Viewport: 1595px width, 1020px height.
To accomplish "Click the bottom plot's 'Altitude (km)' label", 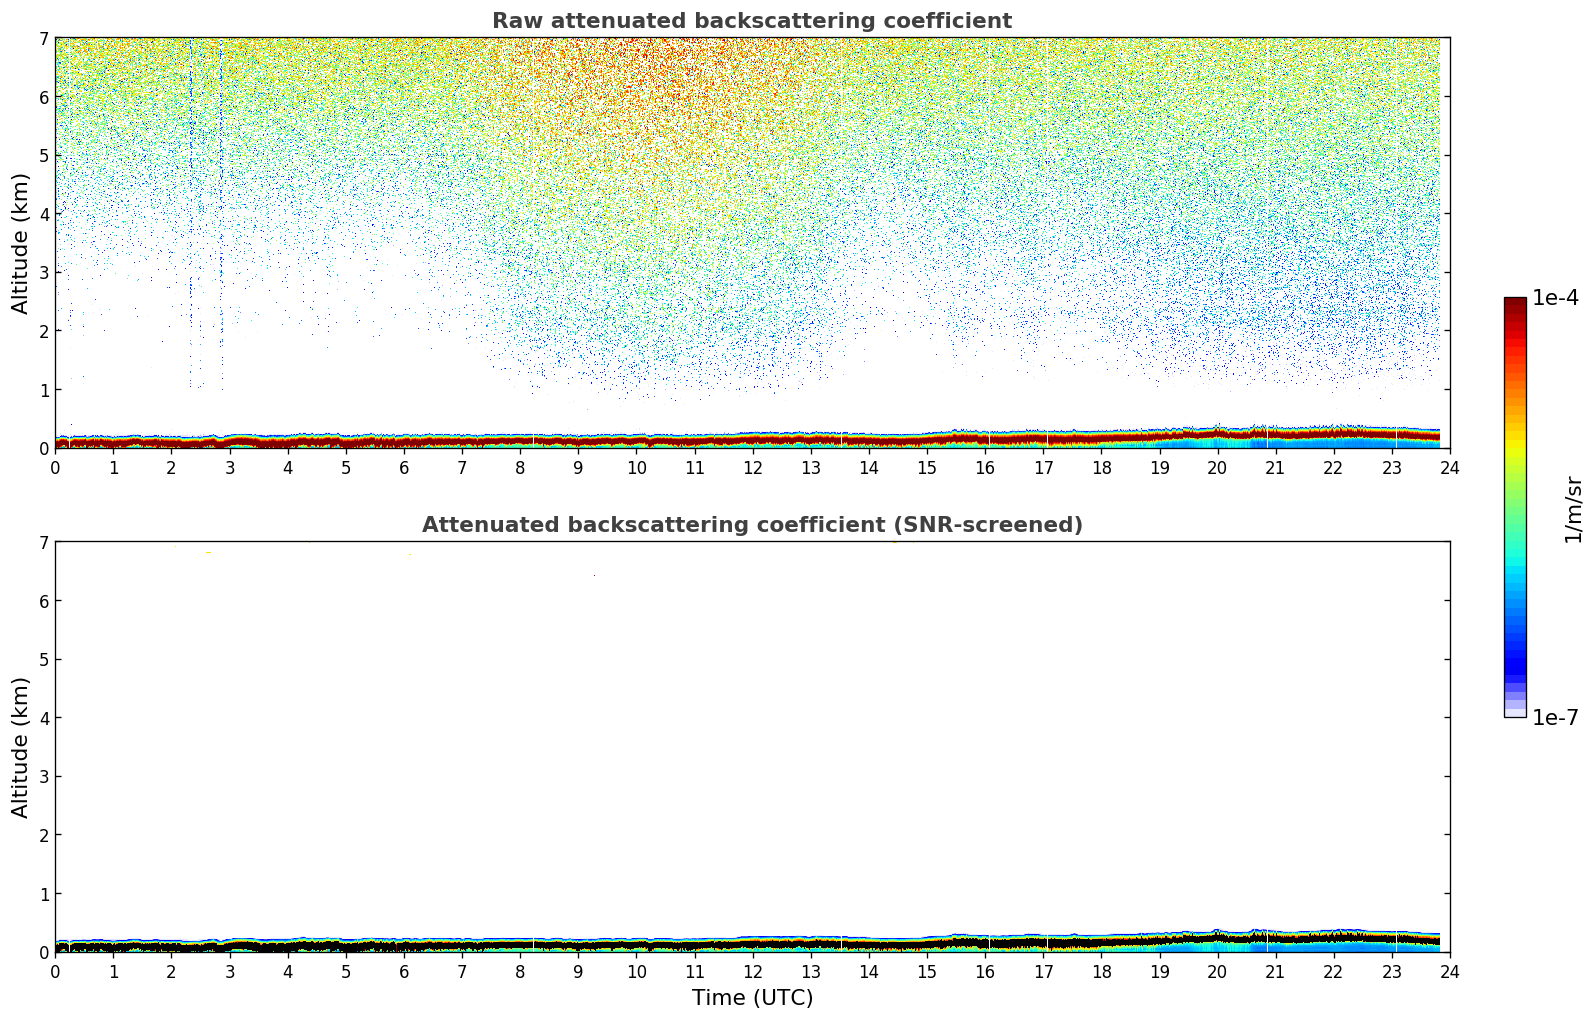I will coord(21,747).
